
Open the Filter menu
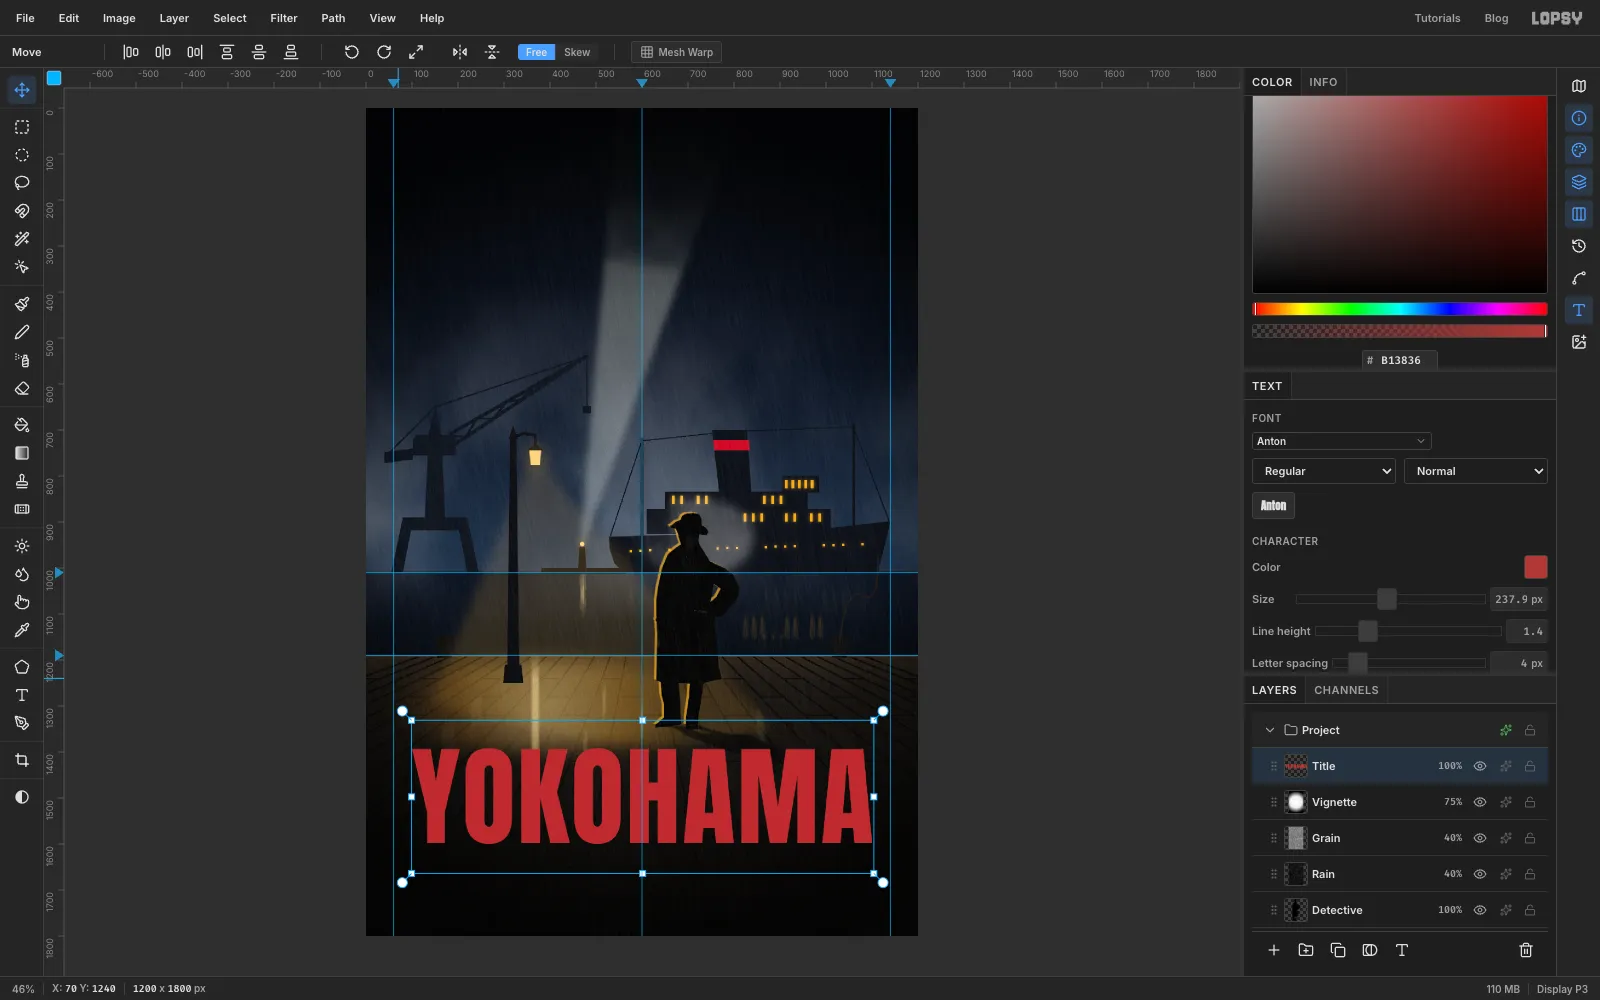[284, 18]
